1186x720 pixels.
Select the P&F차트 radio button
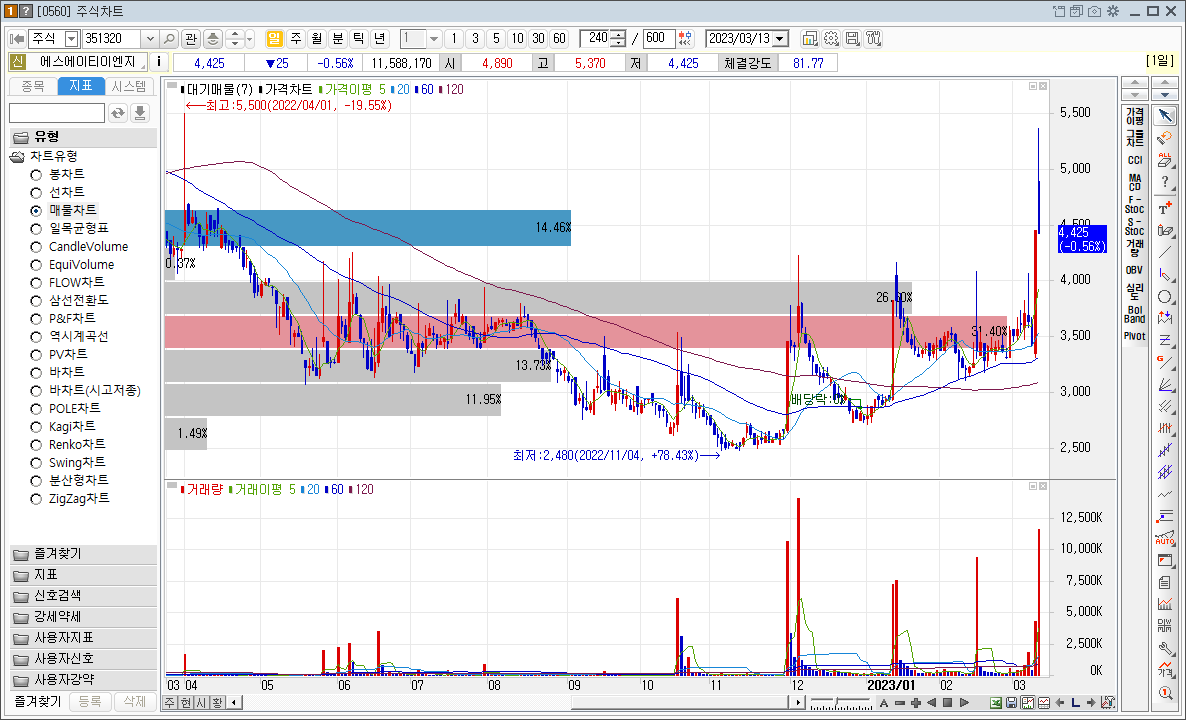click(x=36, y=318)
